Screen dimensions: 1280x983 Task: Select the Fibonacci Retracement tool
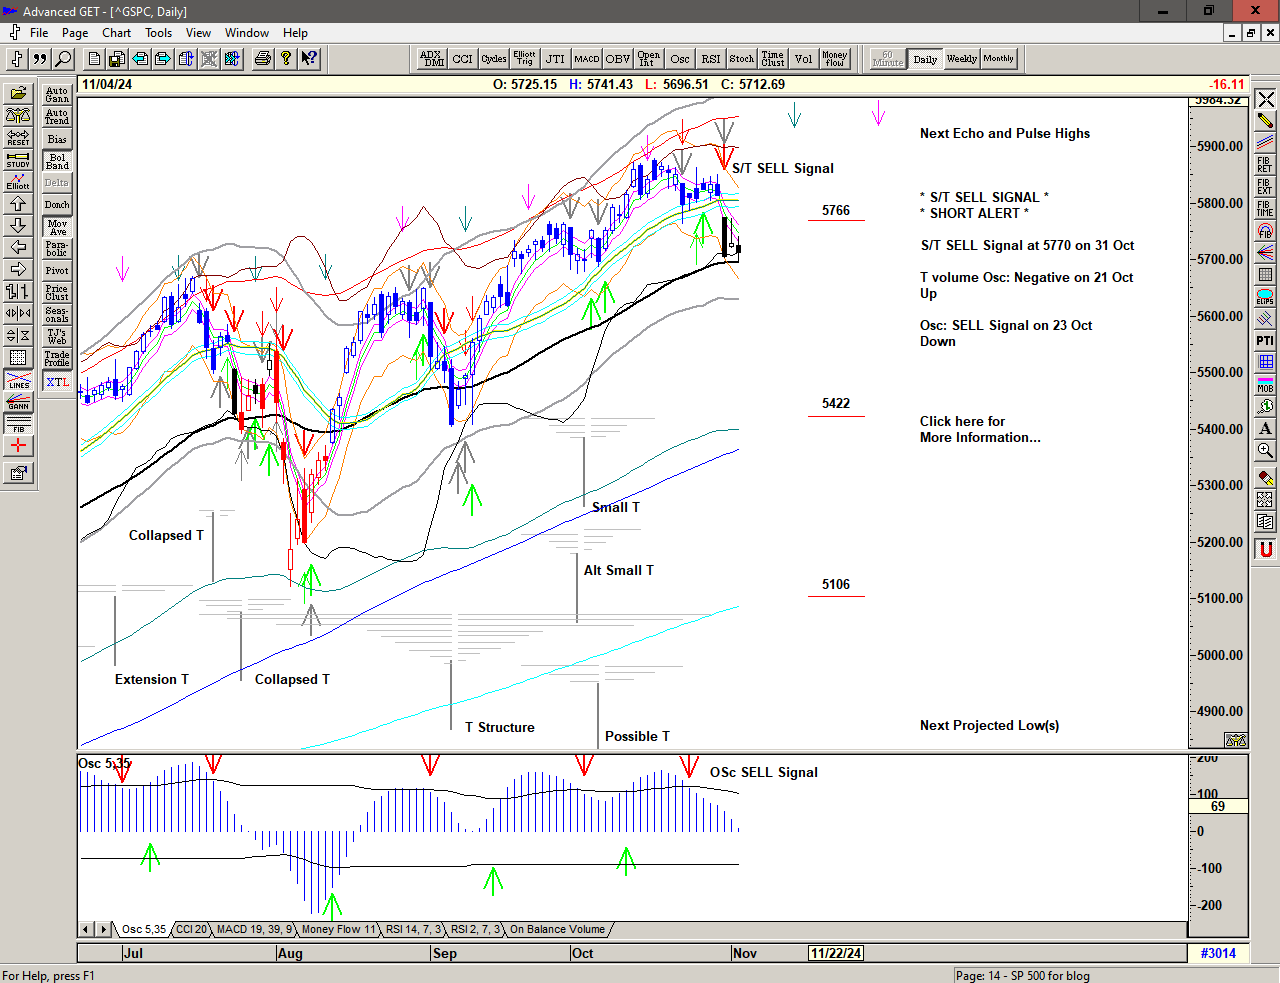click(1265, 165)
